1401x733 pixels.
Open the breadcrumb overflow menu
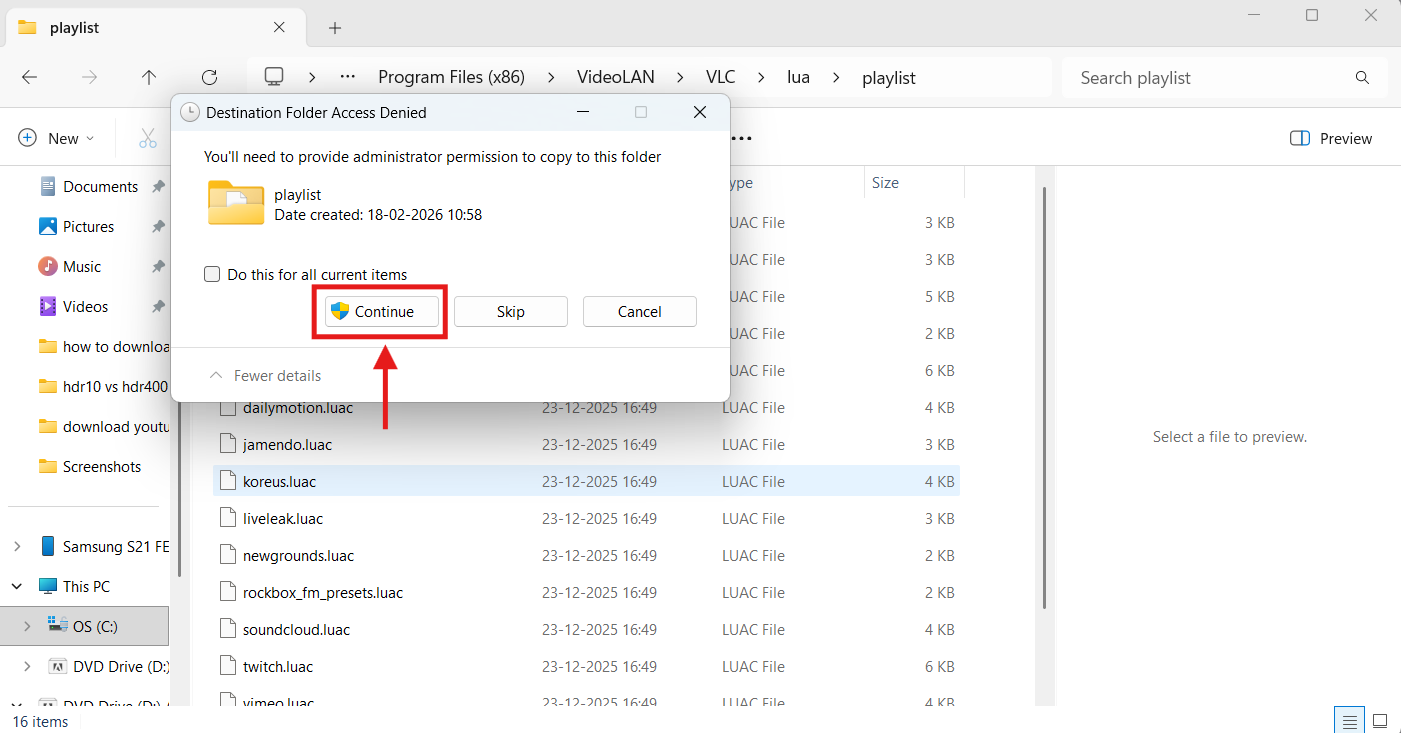coord(347,76)
